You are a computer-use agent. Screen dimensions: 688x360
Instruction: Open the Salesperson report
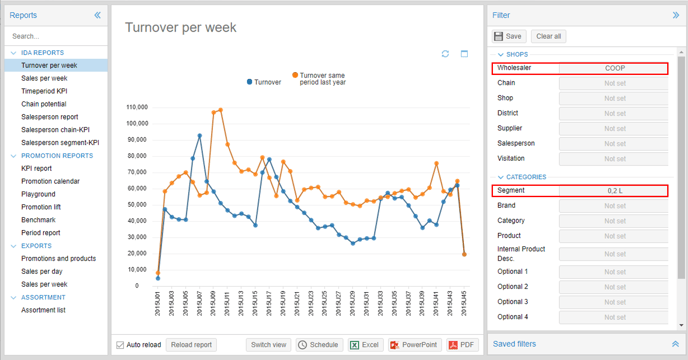50,117
